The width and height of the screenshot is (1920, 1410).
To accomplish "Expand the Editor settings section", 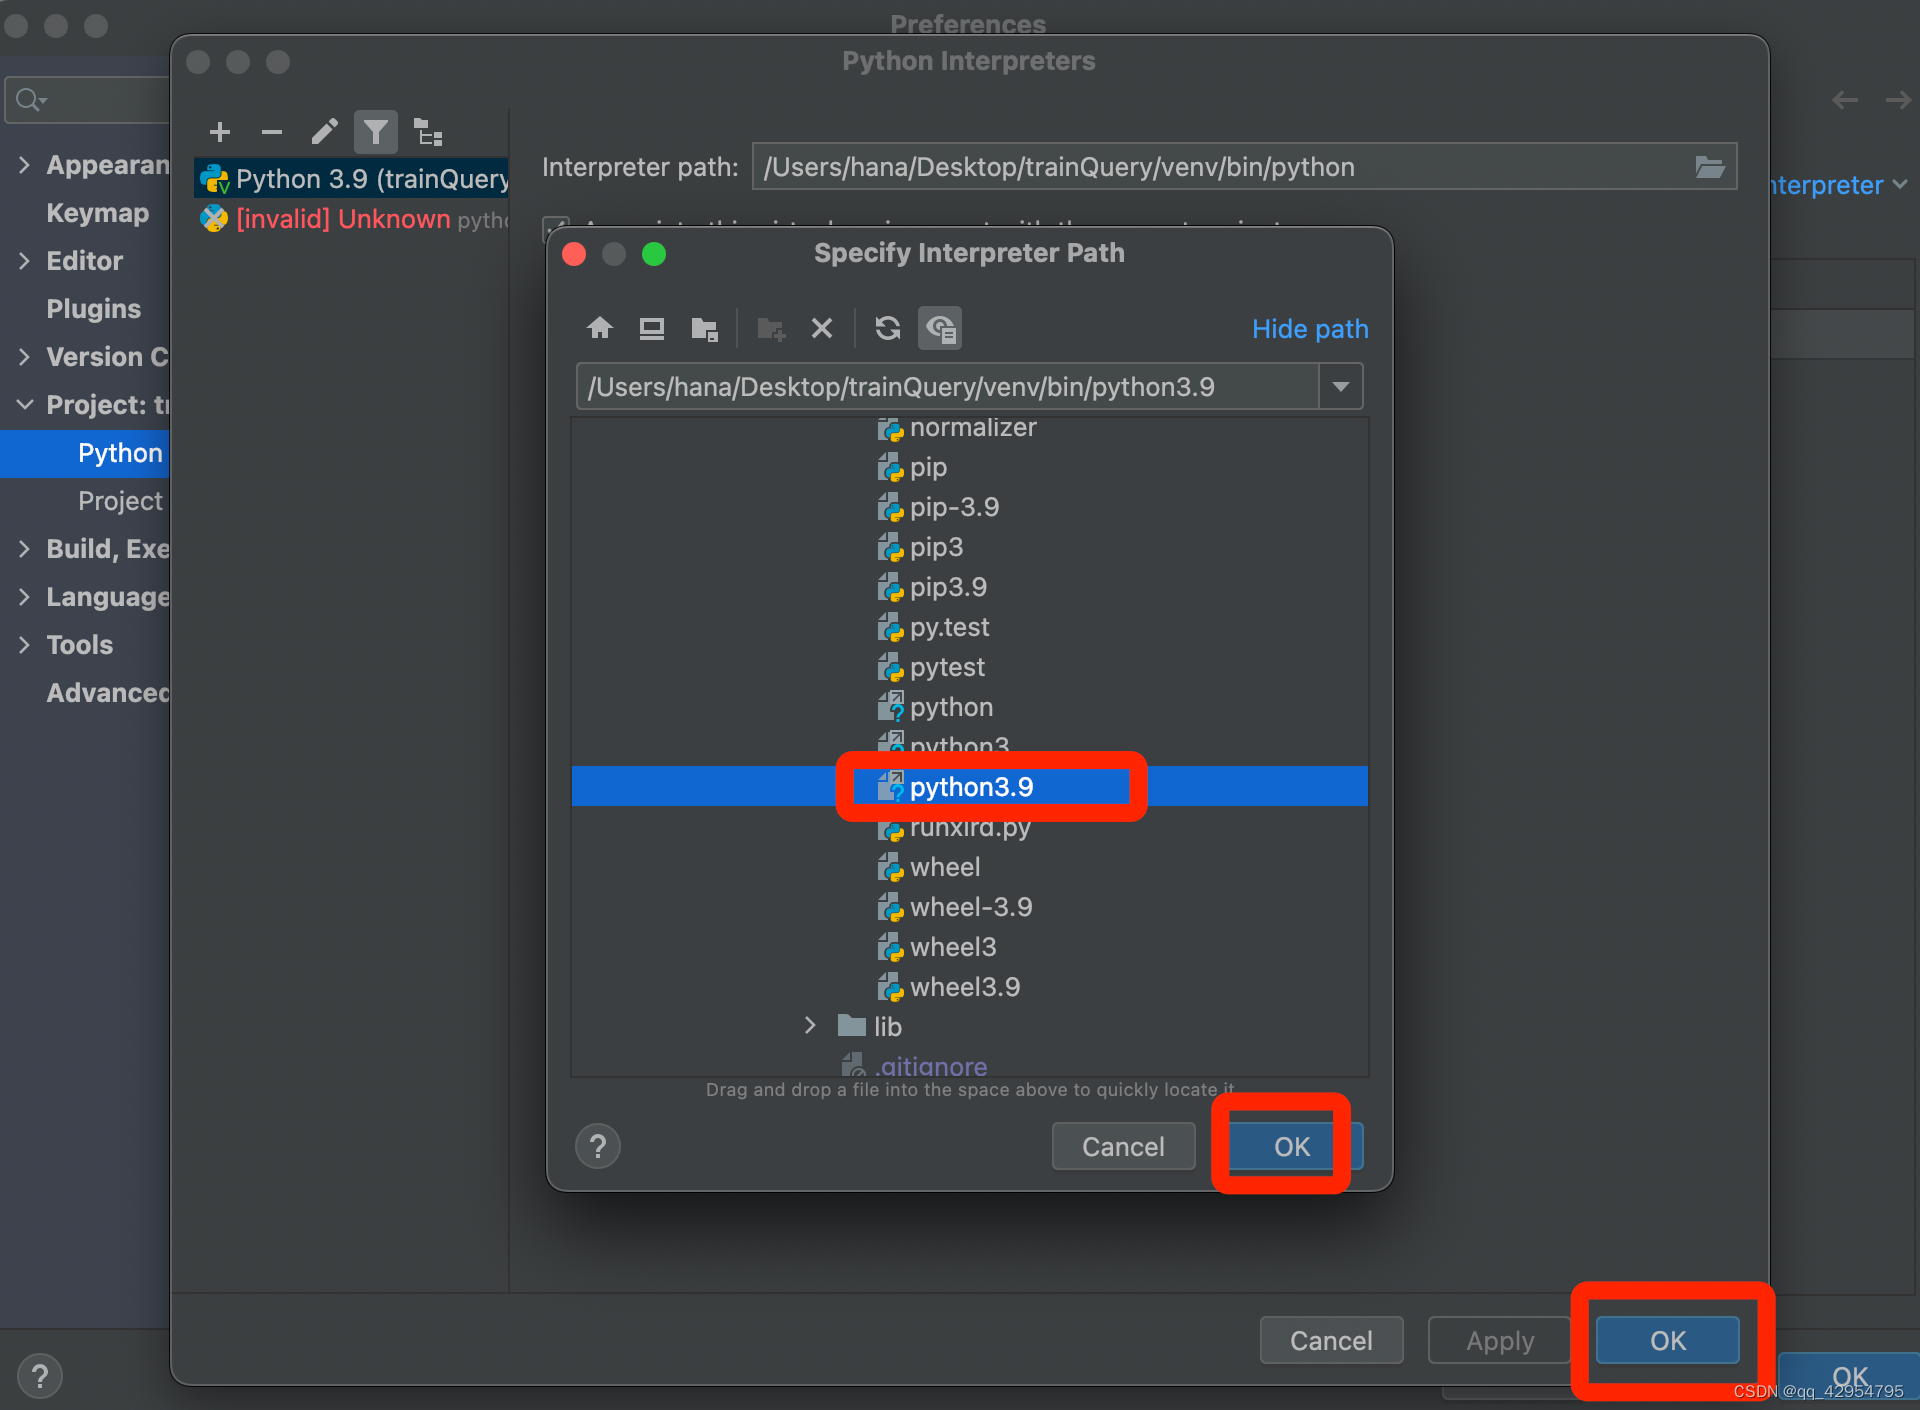I will [24, 261].
